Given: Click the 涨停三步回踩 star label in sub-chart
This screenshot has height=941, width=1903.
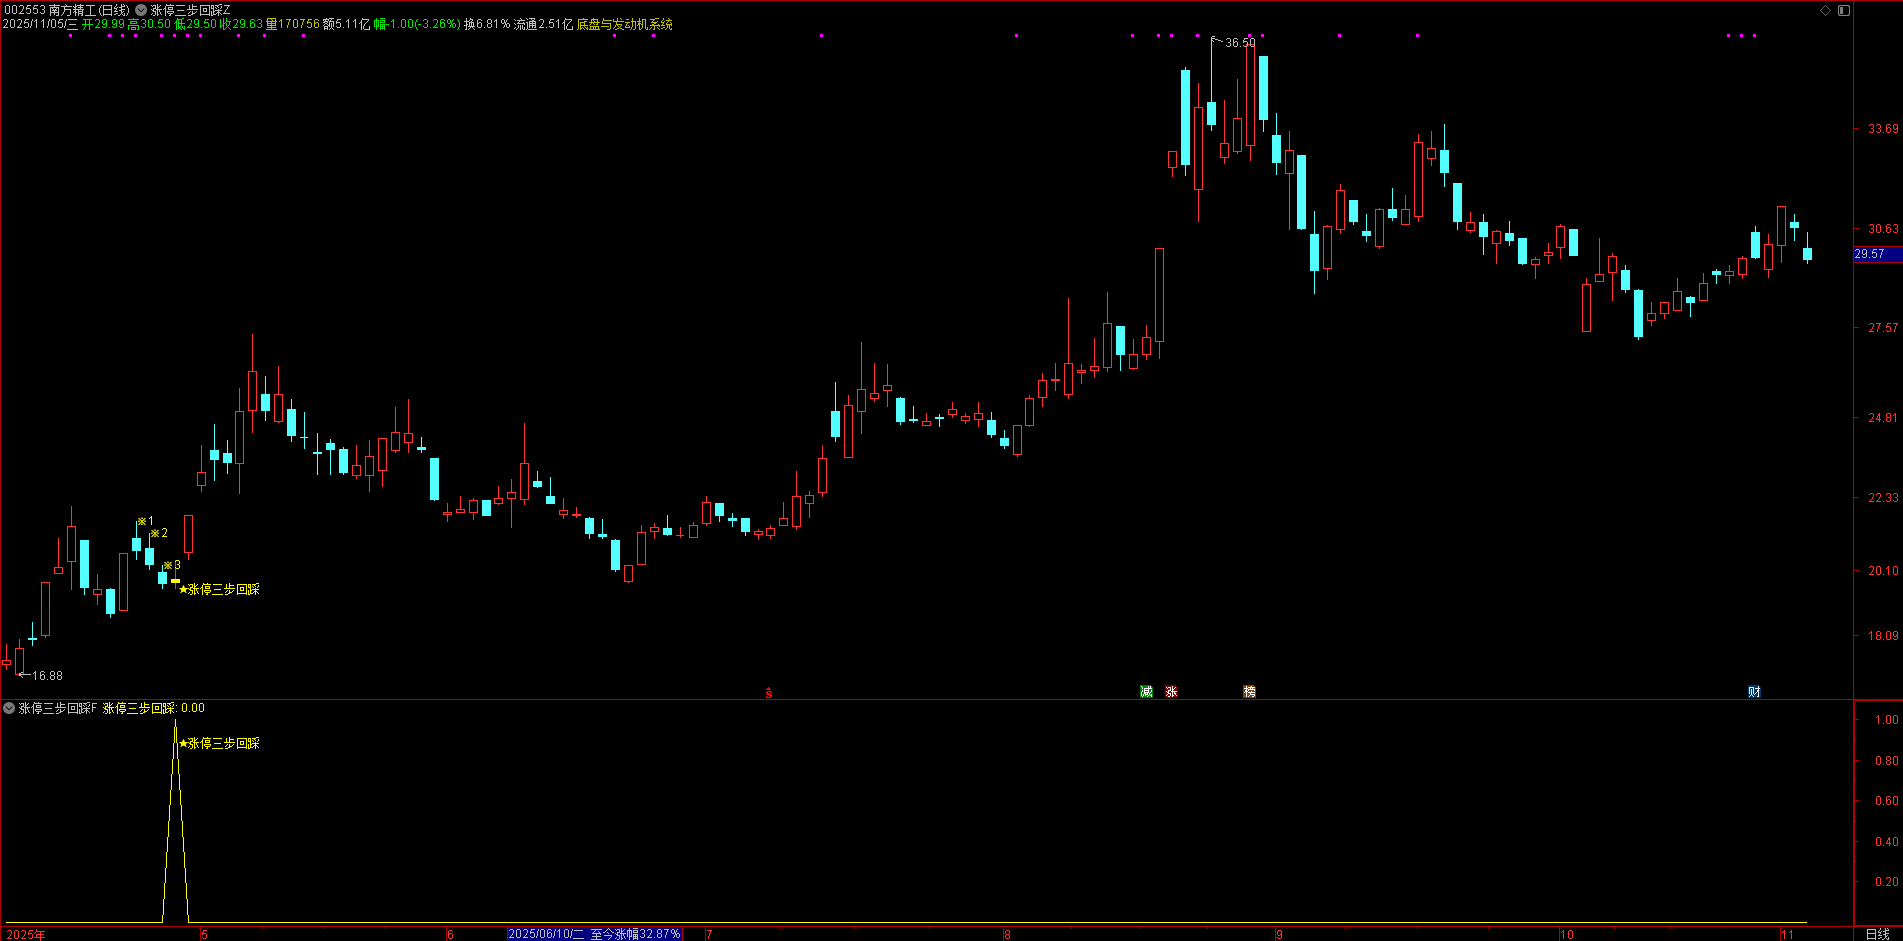Looking at the screenshot, I should (x=219, y=743).
